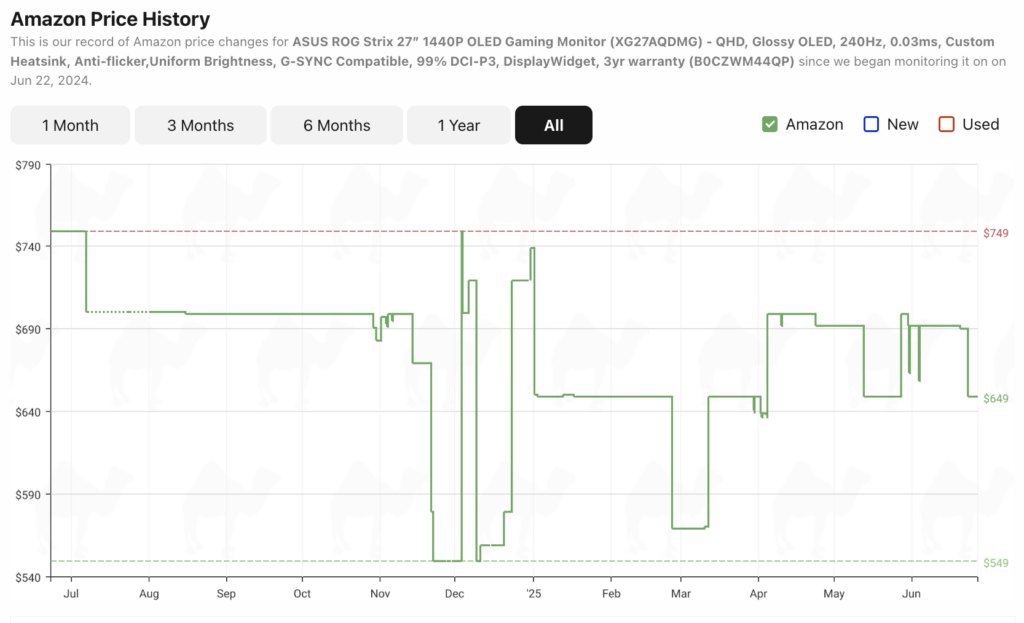The width and height of the screenshot is (1024, 623).
Task: Select the 3 Months range tab
Action: pyautogui.click(x=200, y=125)
